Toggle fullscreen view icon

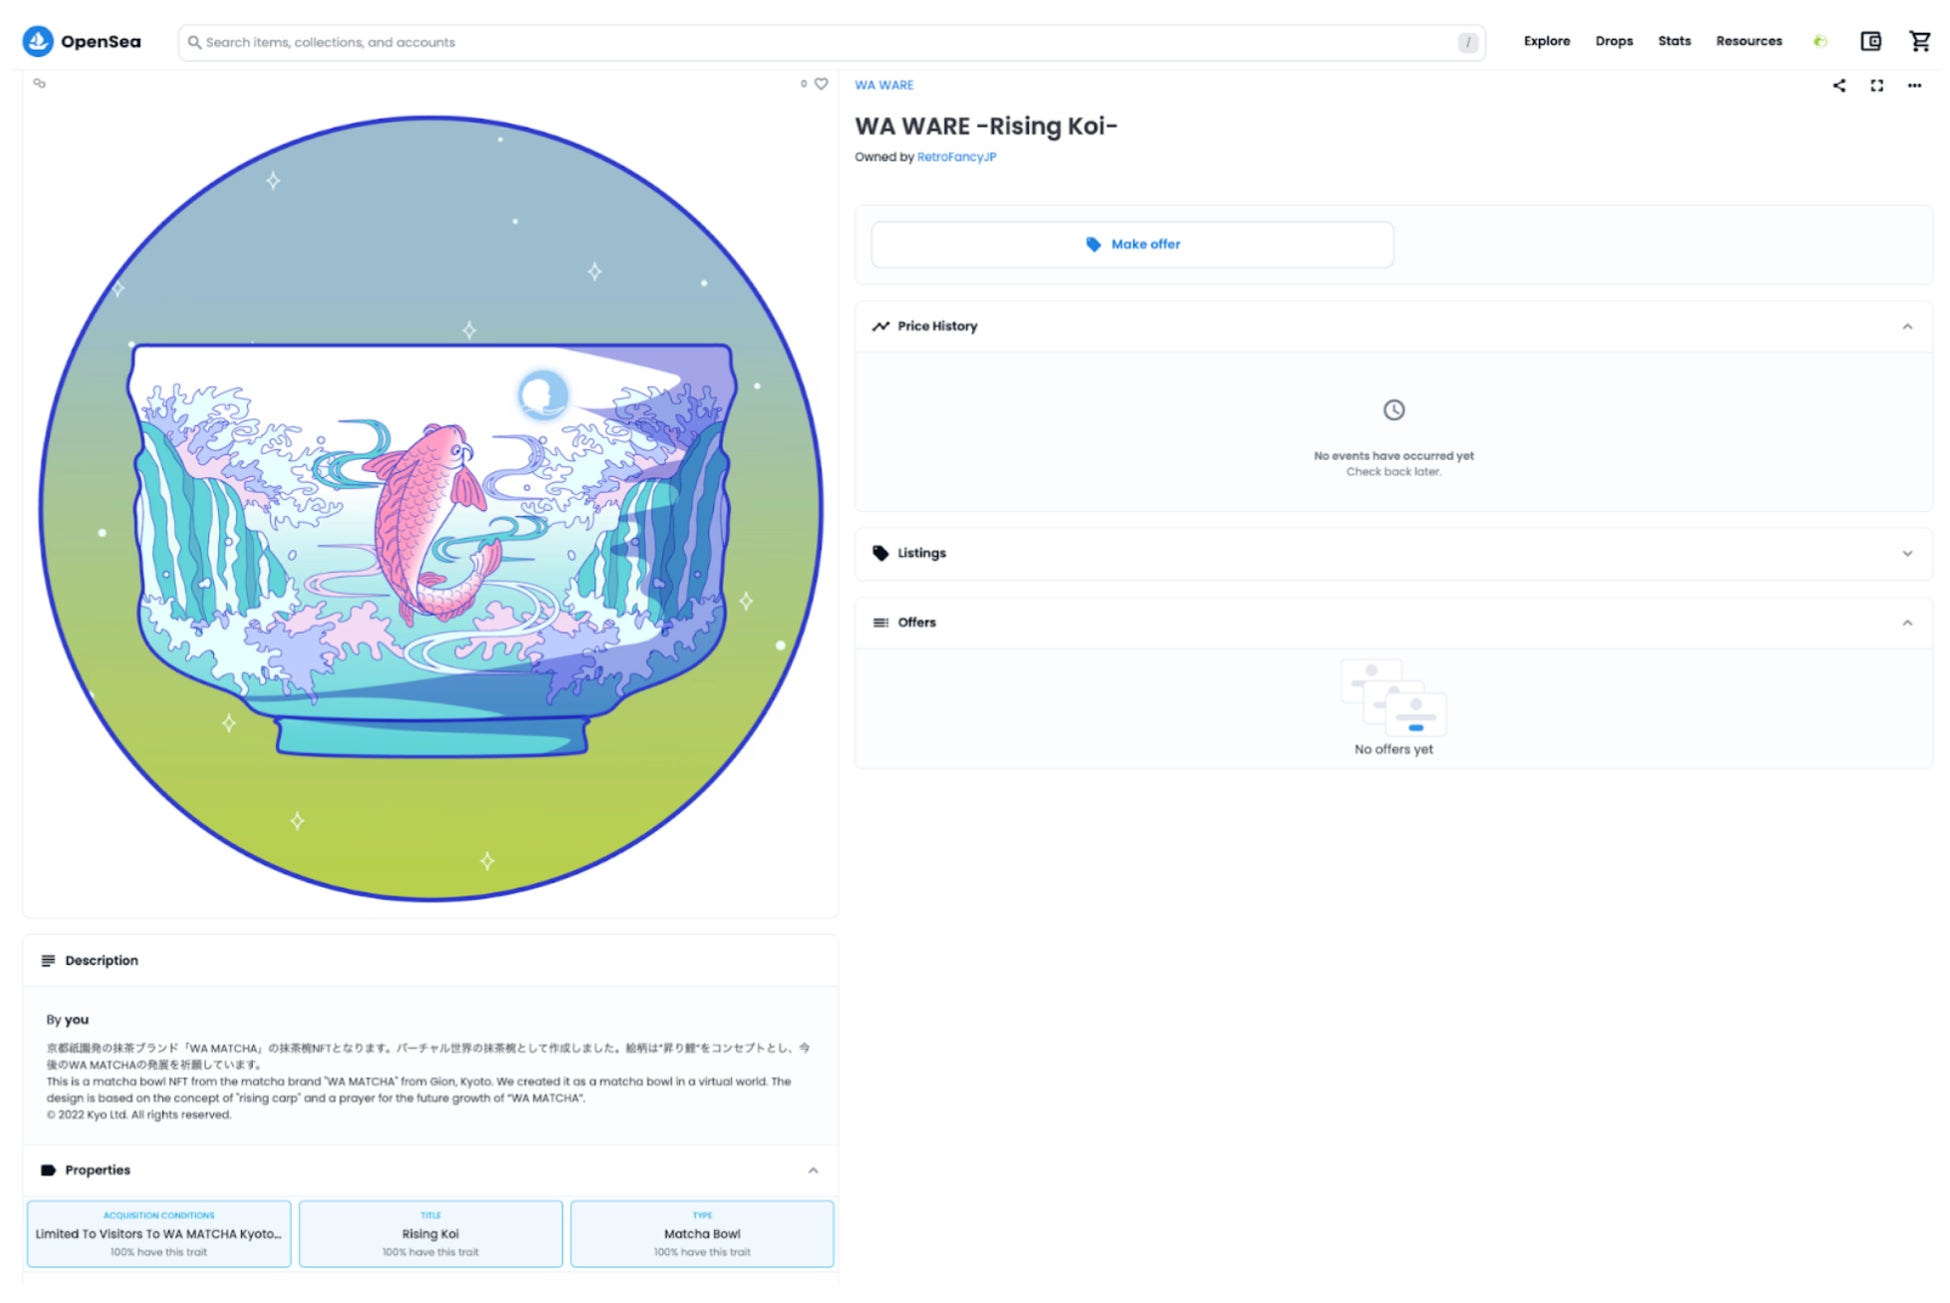[1877, 85]
